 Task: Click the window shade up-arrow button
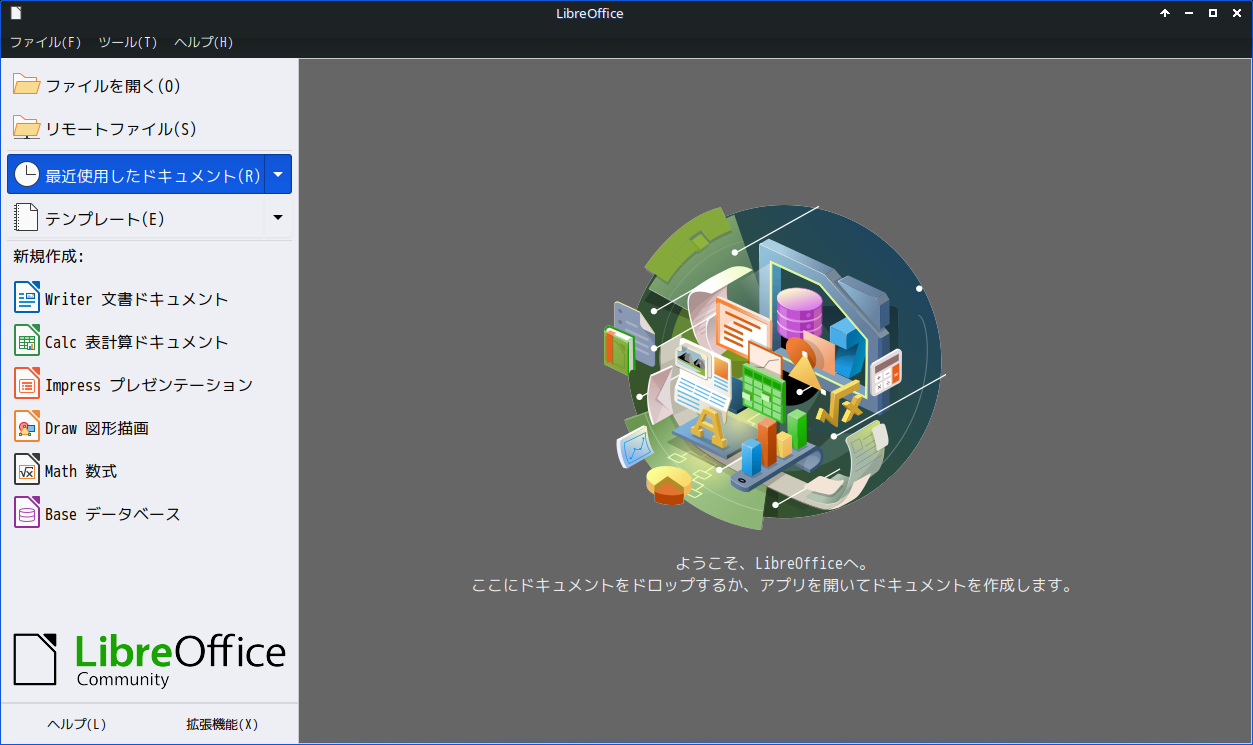pyautogui.click(x=1164, y=13)
